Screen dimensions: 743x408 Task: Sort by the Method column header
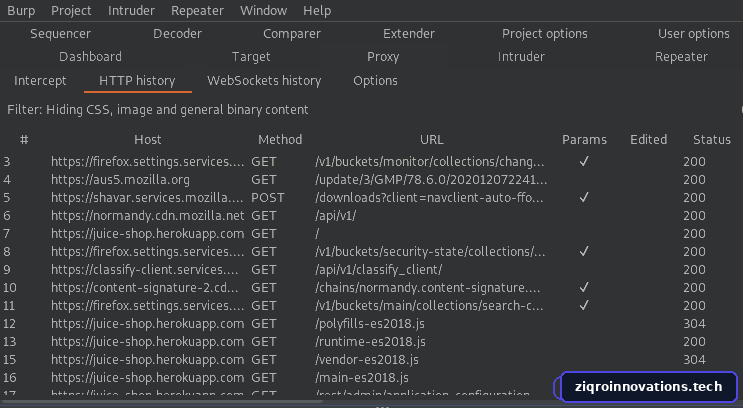click(280, 139)
